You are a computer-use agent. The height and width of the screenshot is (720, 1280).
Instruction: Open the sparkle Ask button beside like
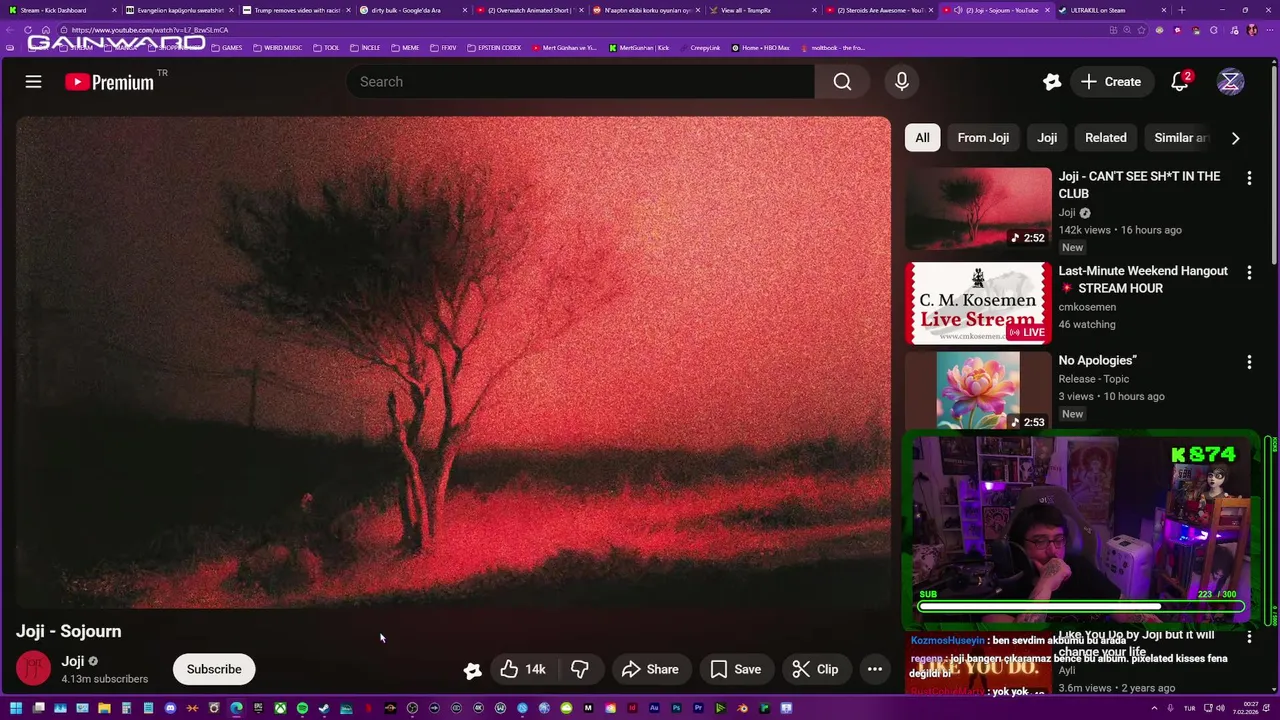472,670
